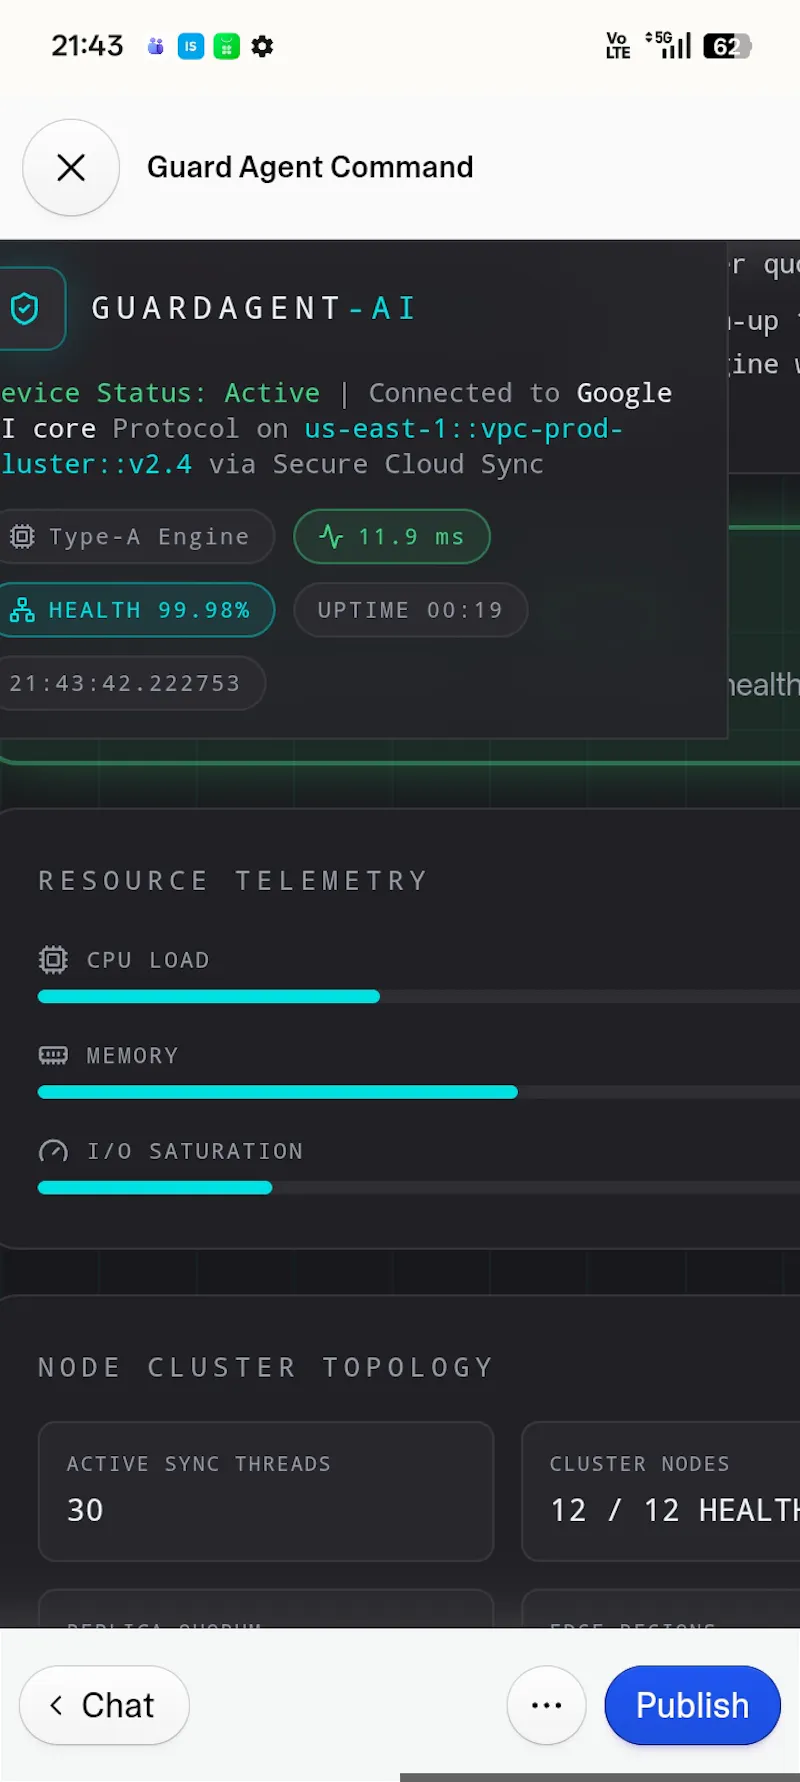Image resolution: width=800 pixels, height=1782 pixels.
Task: Select the Type-A Engine chip
Action: point(134,537)
